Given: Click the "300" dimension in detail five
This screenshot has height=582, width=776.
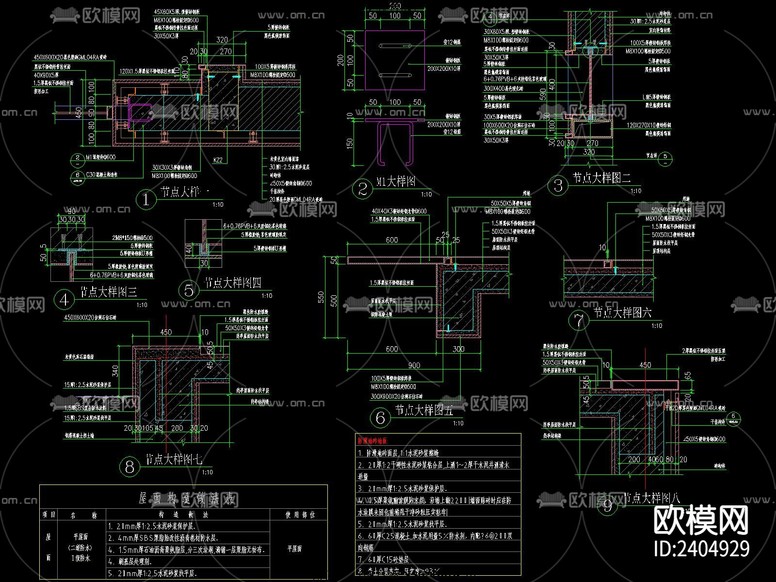Looking at the screenshot, I should click(x=459, y=349).
